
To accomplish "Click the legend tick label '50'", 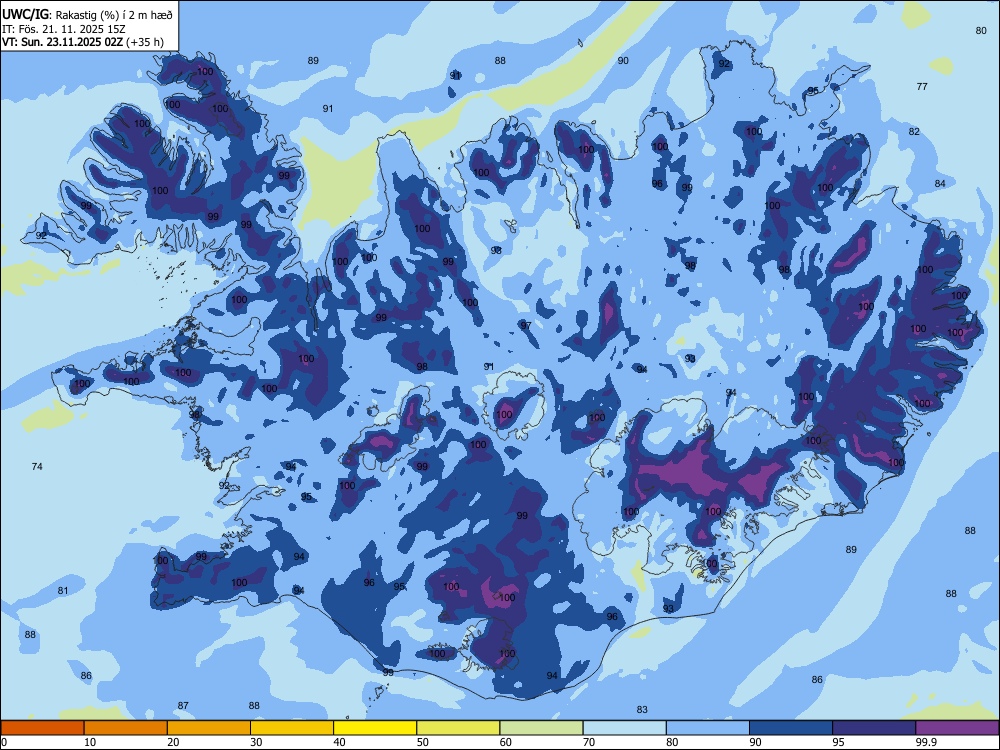I will 423,742.
